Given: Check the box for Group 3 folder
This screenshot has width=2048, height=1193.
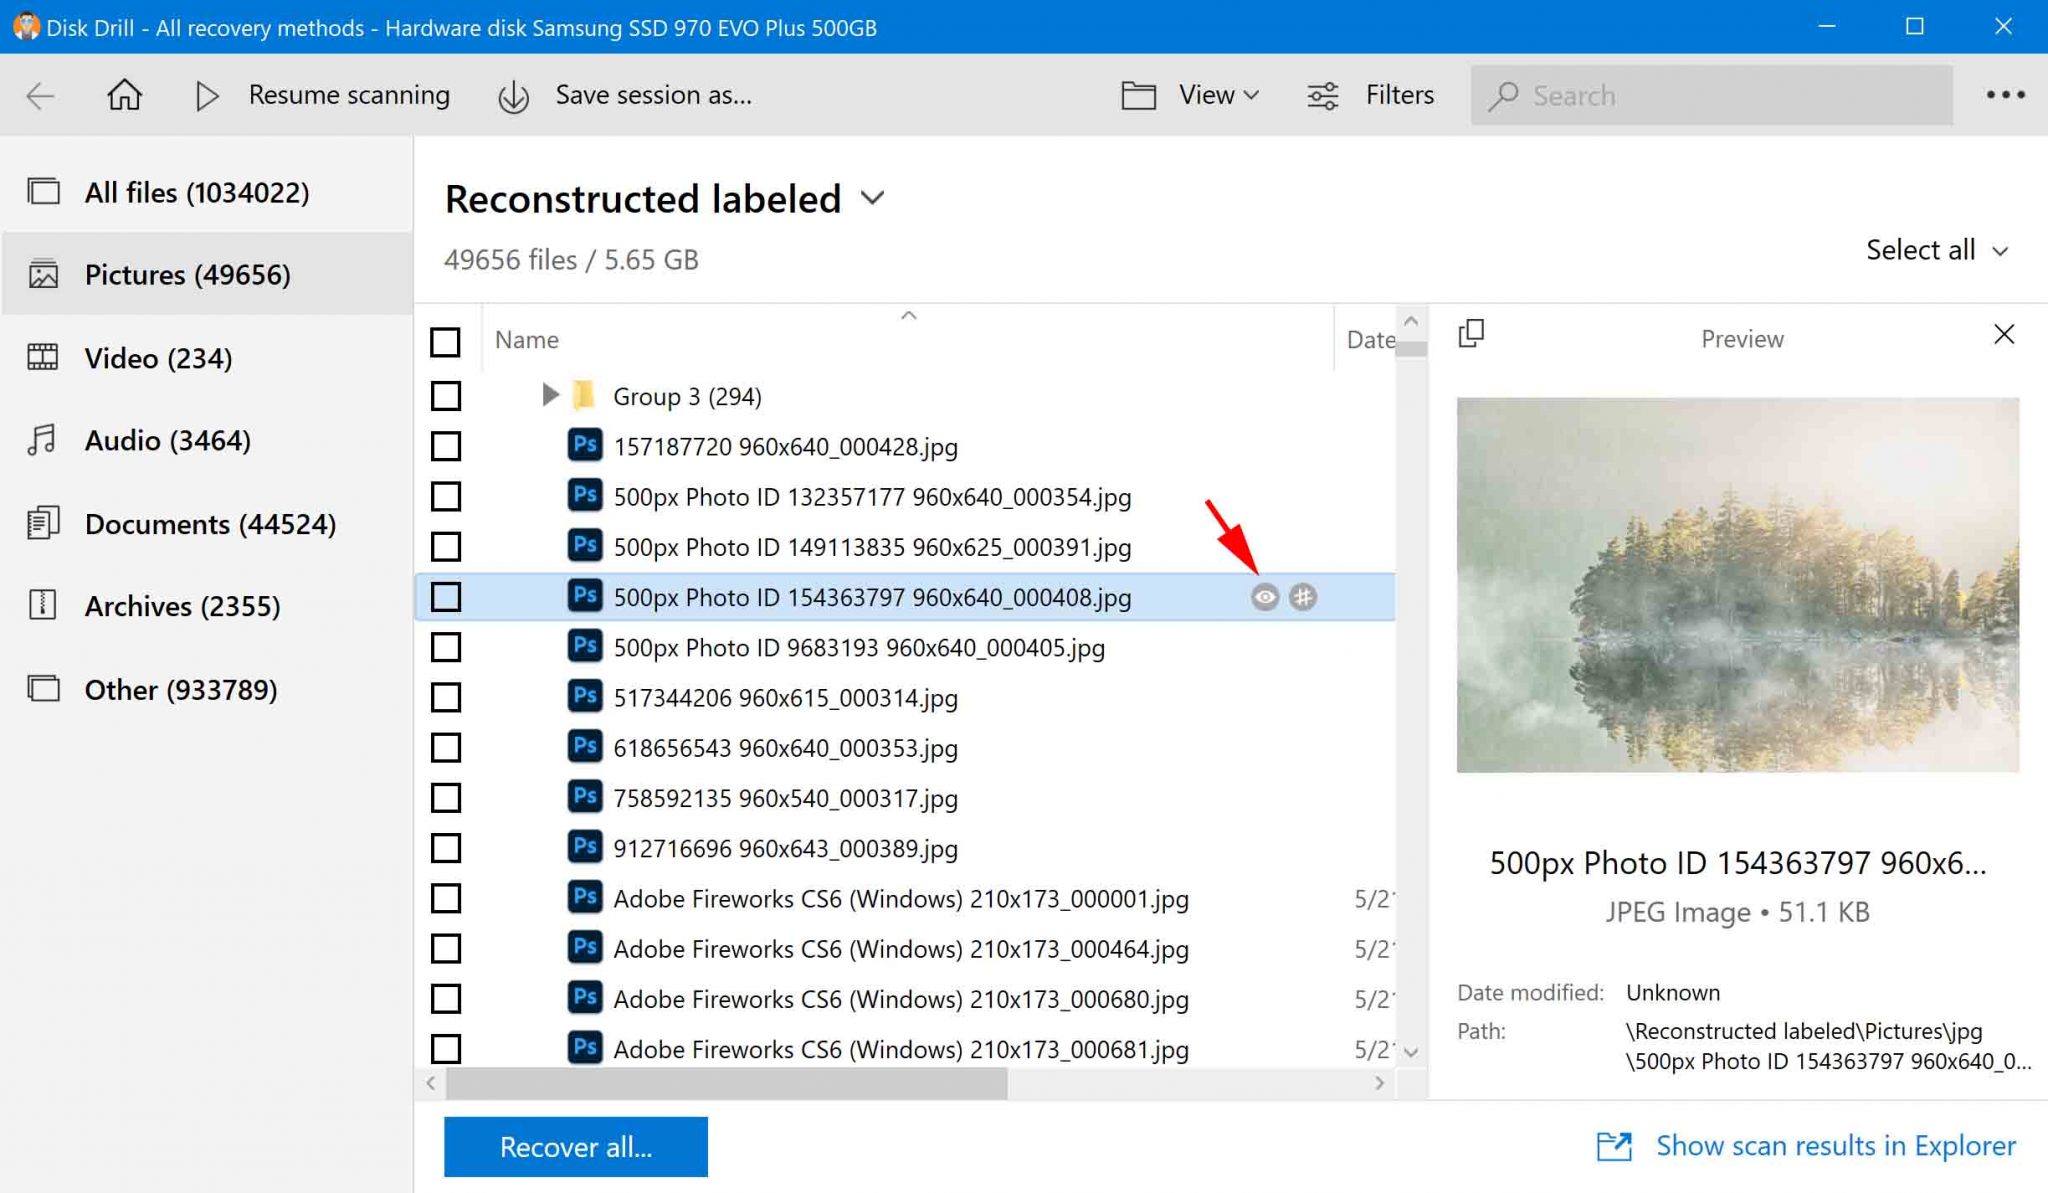Looking at the screenshot, I should coord(445,395).
